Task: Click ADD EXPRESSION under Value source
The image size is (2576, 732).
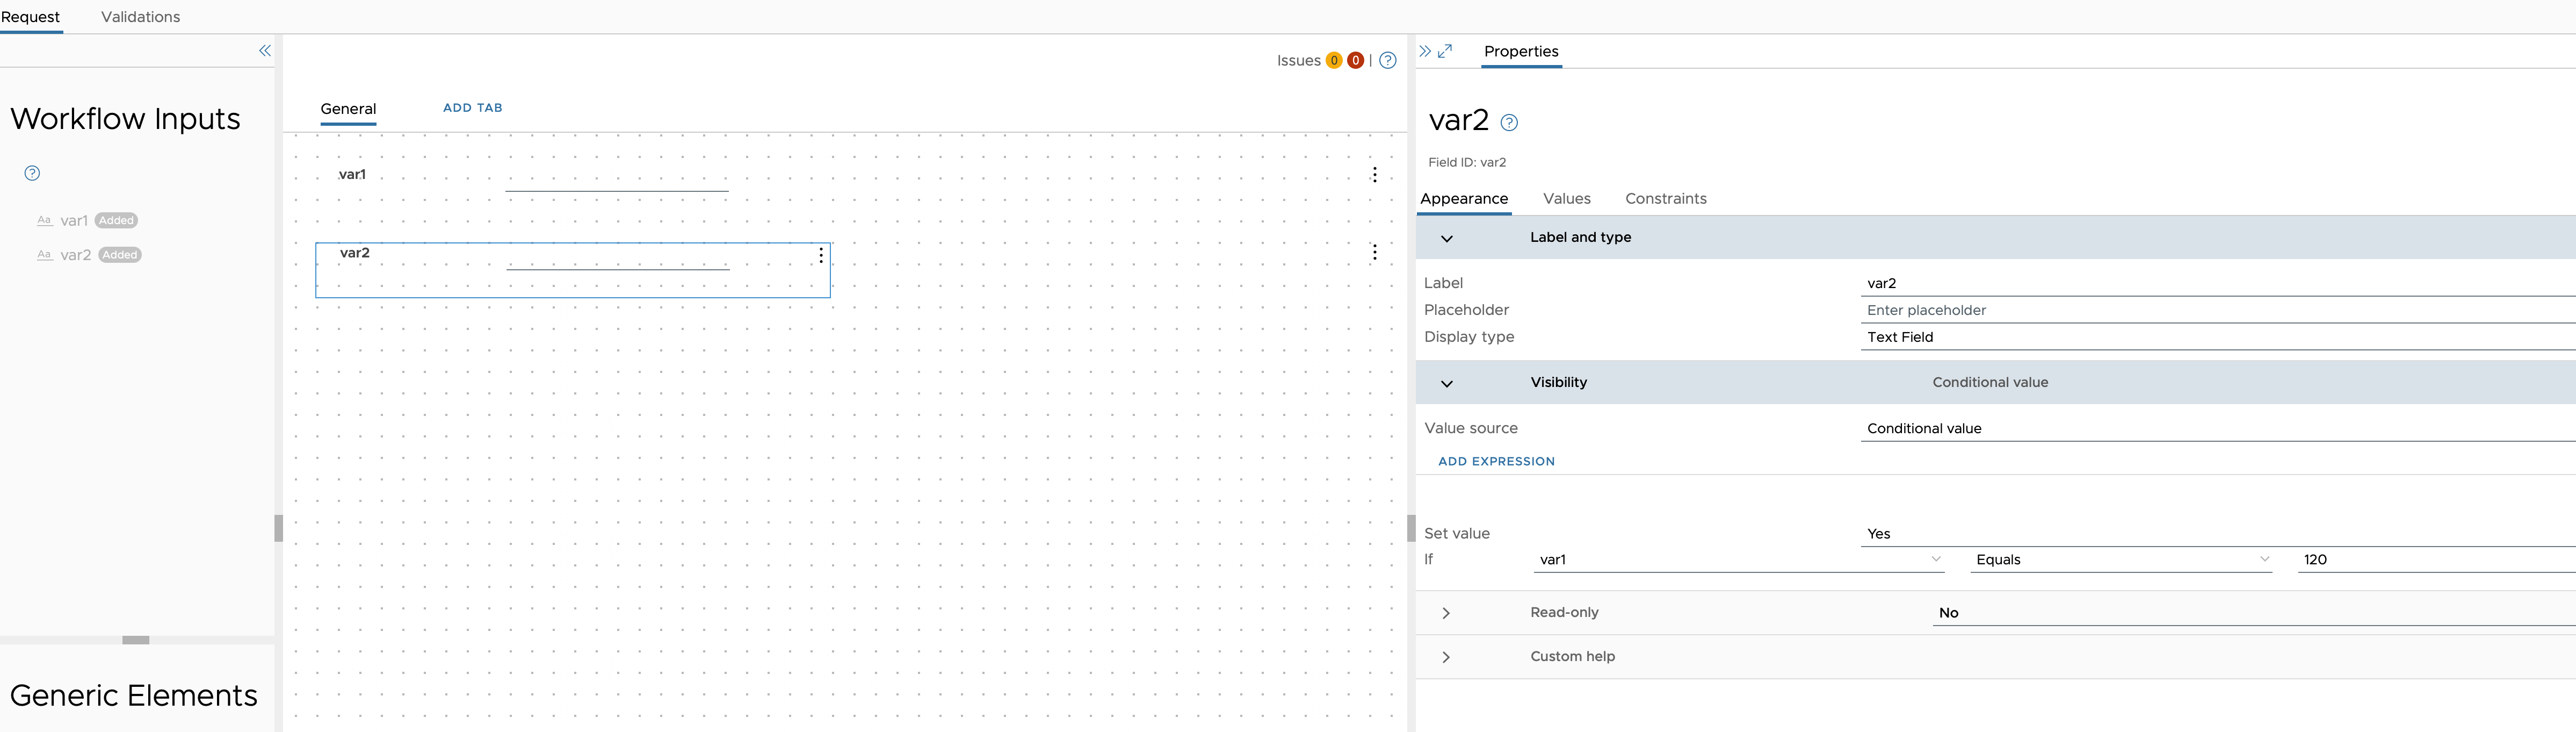Action: point(1496,461)
